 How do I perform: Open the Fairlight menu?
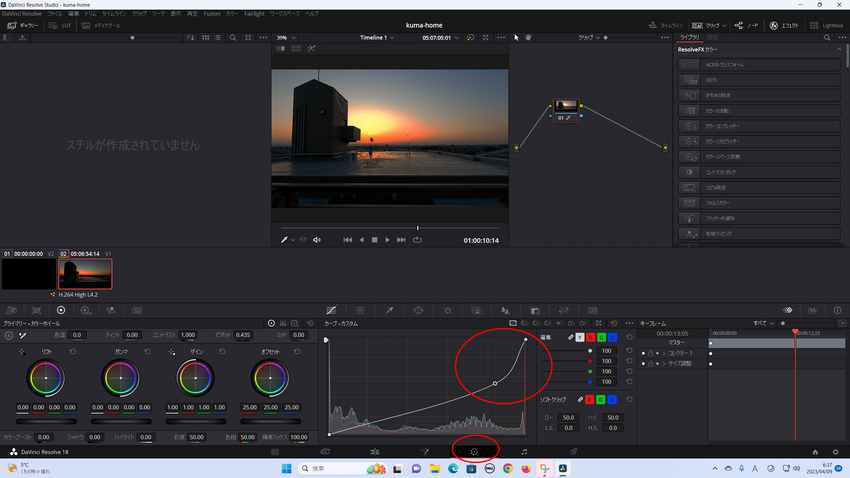click(254, 14)
